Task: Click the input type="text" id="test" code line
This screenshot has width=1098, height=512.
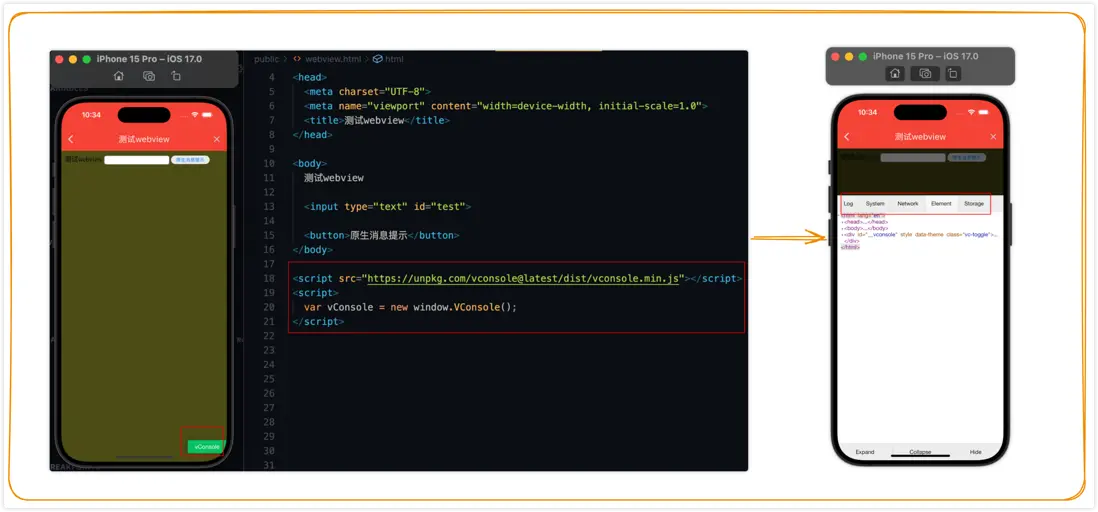Action: tap(388, 207)
